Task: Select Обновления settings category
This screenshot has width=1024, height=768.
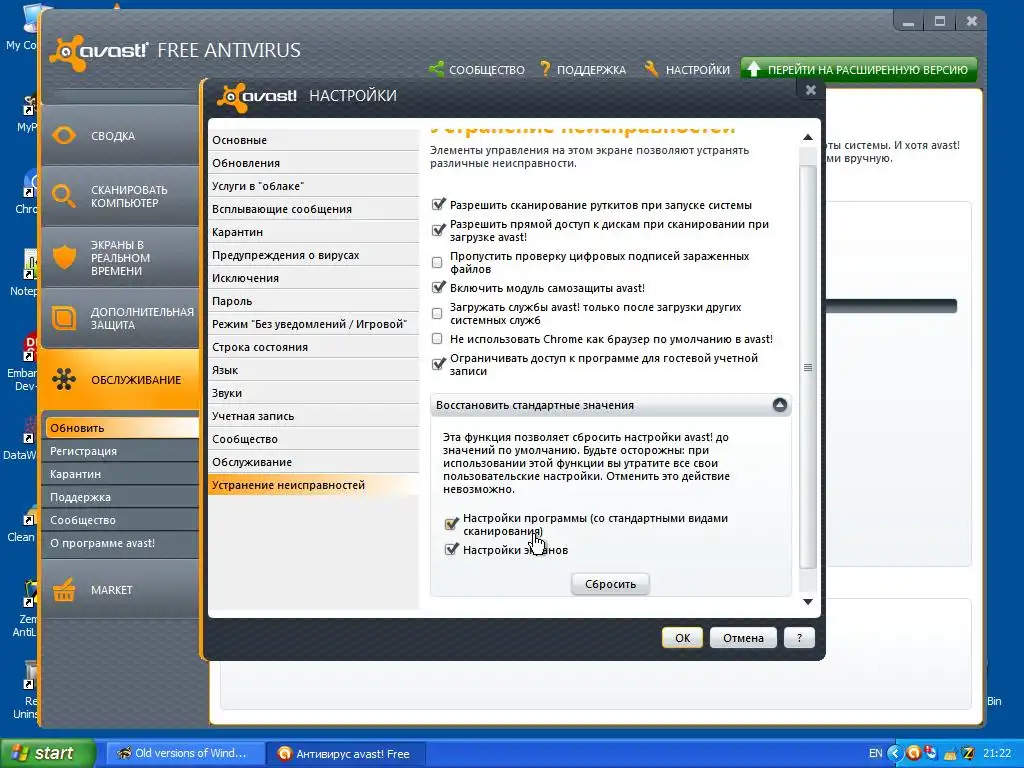Action: point(313,163)
